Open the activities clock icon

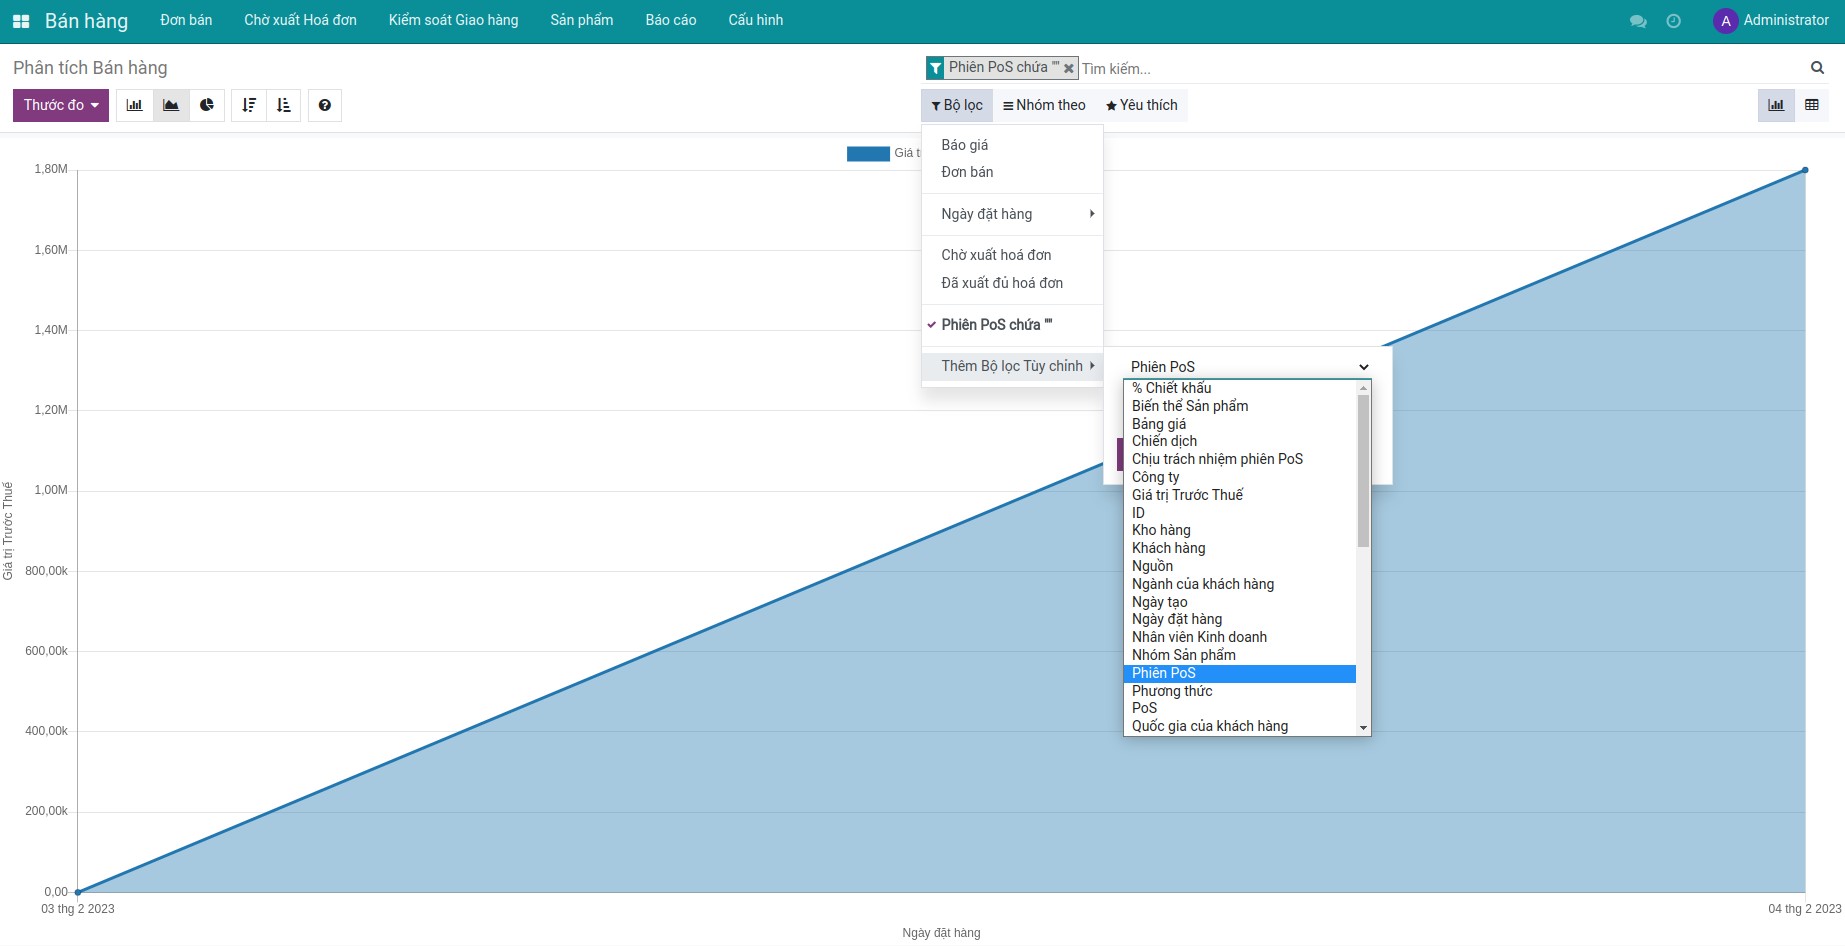point(1673,21)
